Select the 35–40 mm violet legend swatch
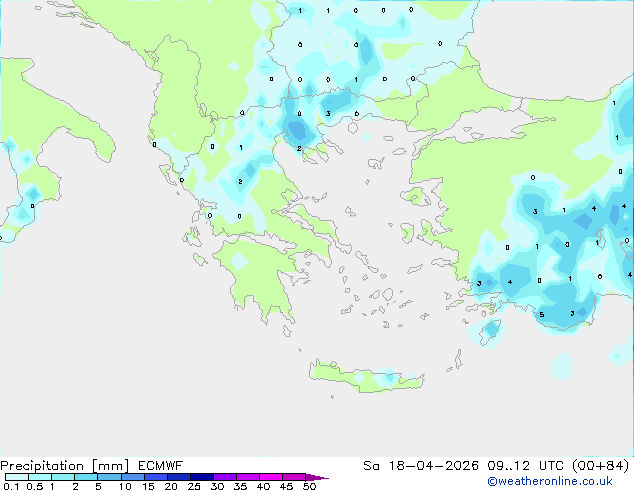Viewport: 634px width, 490px height. coord(247,477)
